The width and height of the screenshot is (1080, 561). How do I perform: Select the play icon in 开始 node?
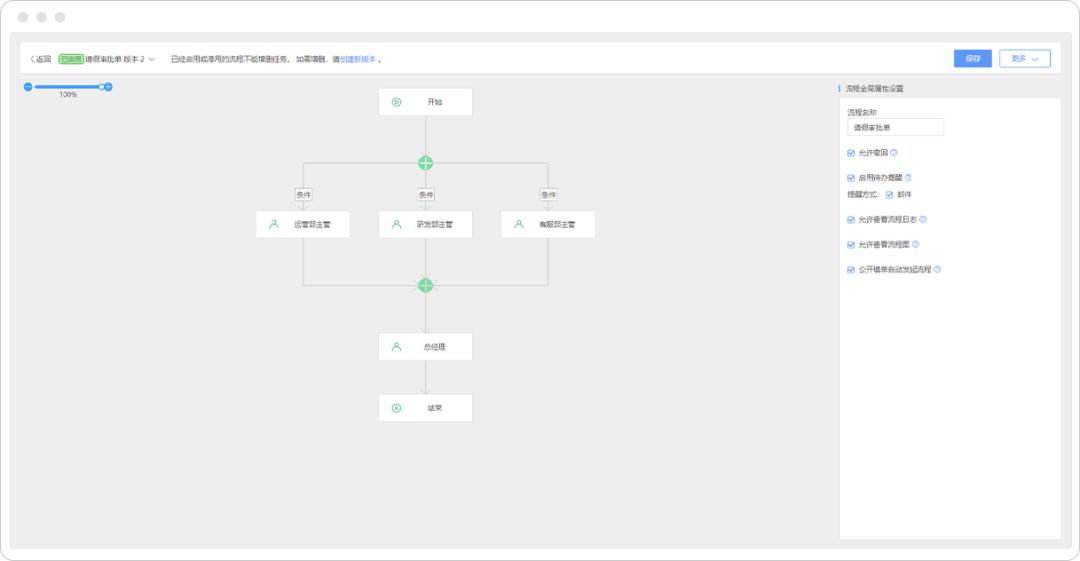click(x=397, y=102)
